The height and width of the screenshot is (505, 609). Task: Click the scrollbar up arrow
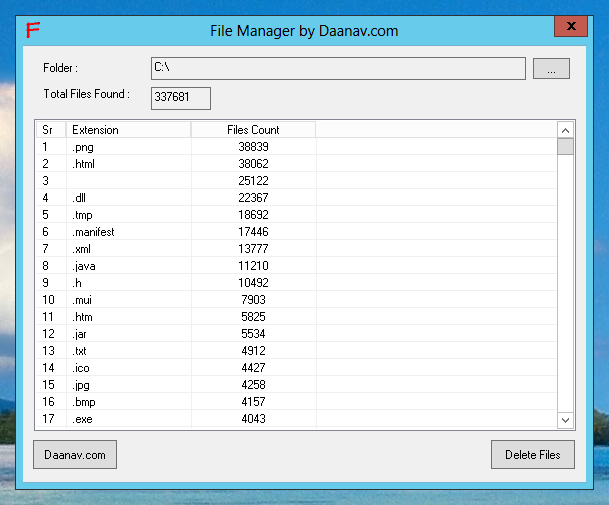tap(566, 131)
